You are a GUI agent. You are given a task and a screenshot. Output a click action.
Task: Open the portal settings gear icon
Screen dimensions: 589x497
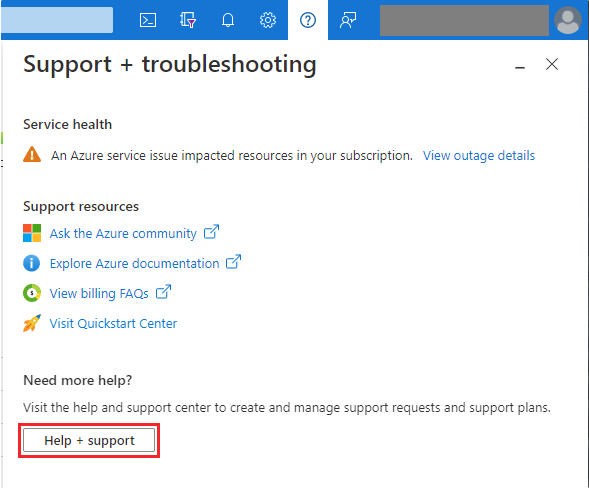pos(268,20)
